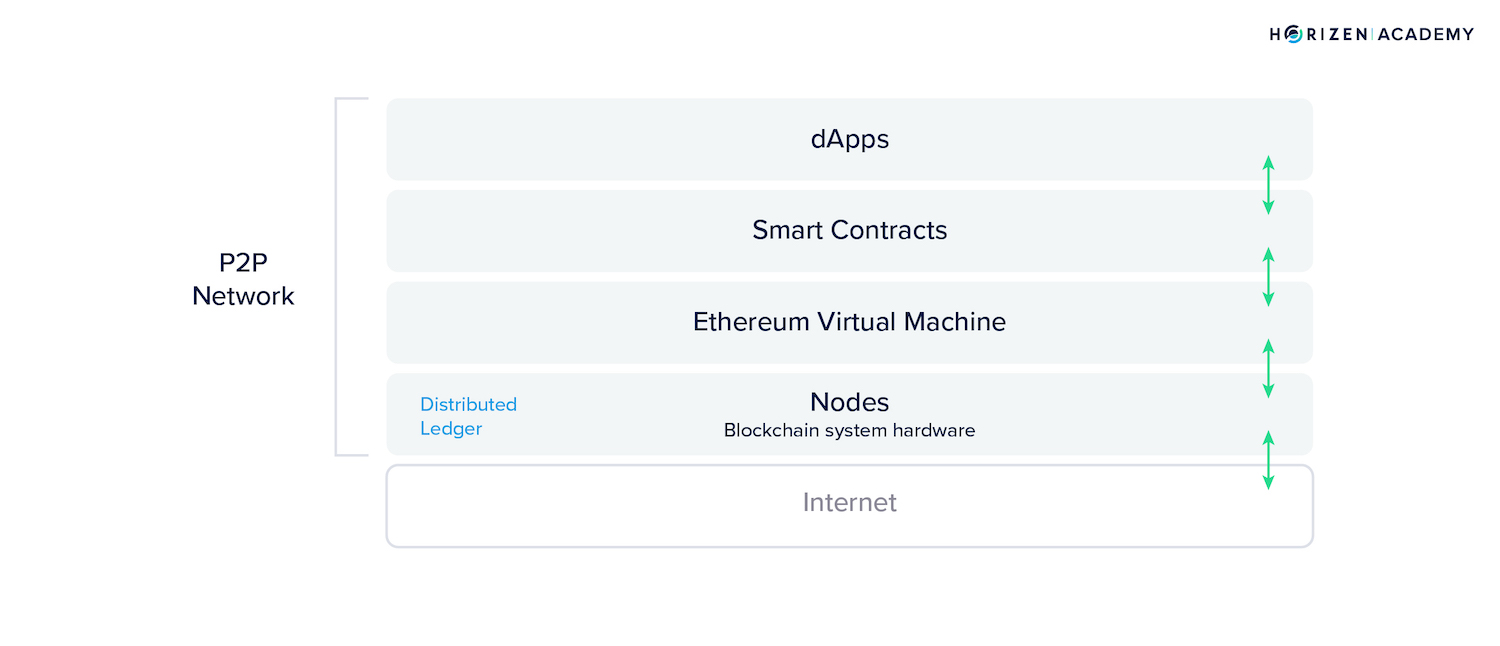1500x646 pixels.
Task: Select the dApps layer box
Action: pos(849,139)
